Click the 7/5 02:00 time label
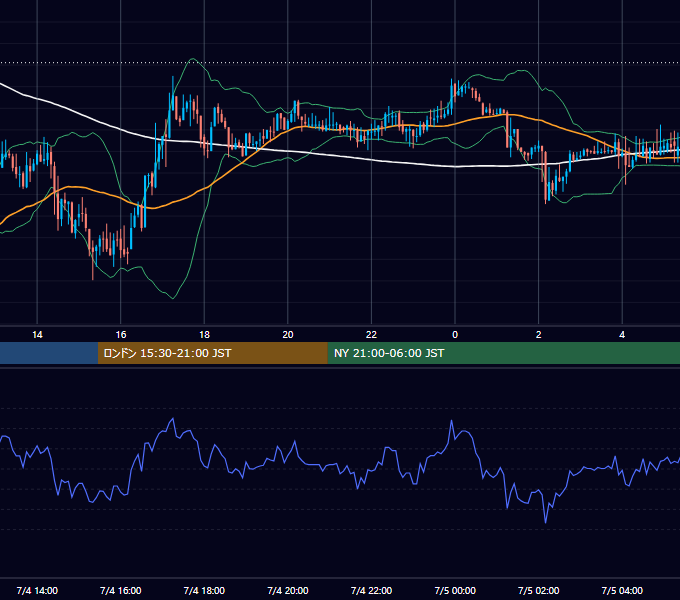The width and height of the screenshot is (680, 600). [x=539, y=590]
